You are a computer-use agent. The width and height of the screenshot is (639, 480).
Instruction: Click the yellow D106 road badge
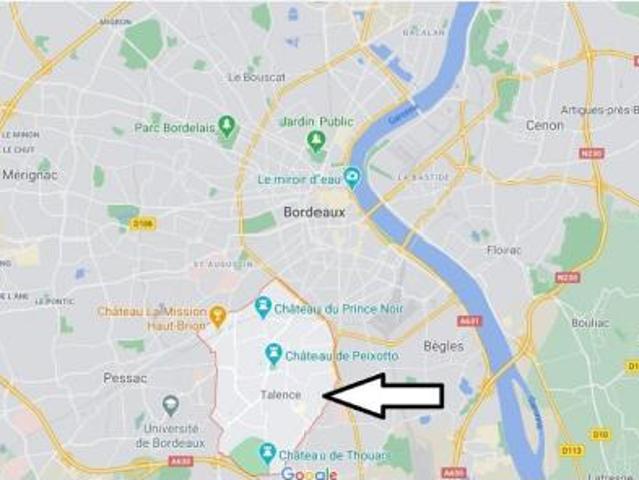pyautogui.click(x=143, y=224)
